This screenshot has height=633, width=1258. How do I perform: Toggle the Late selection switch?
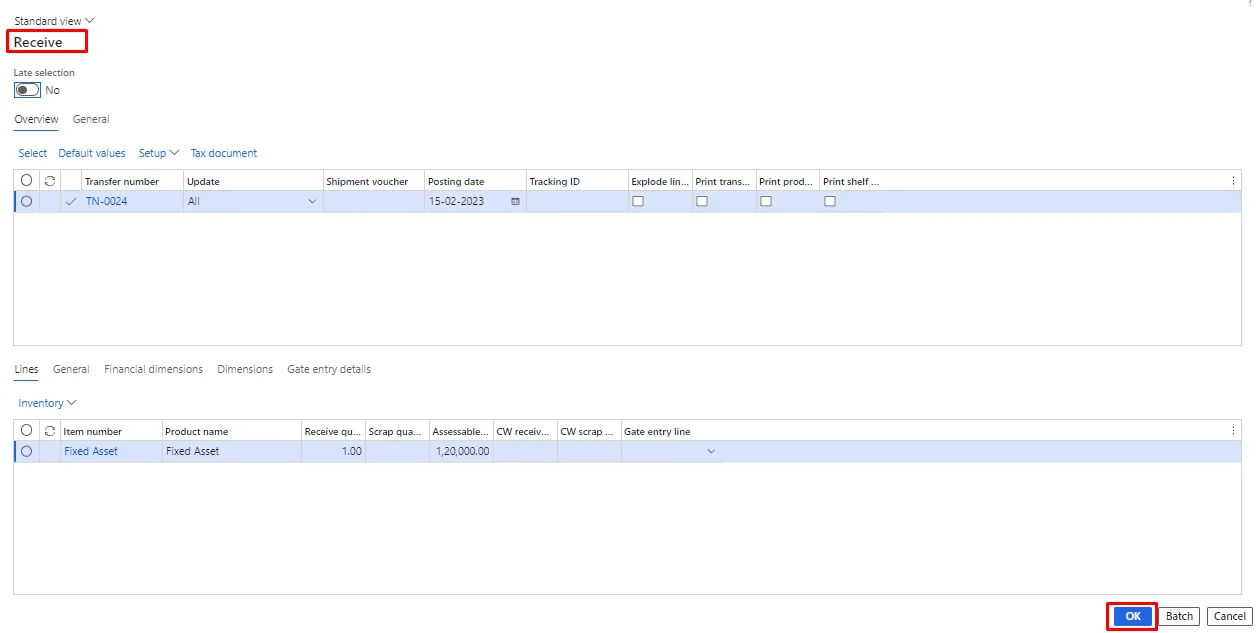(27, 90)
